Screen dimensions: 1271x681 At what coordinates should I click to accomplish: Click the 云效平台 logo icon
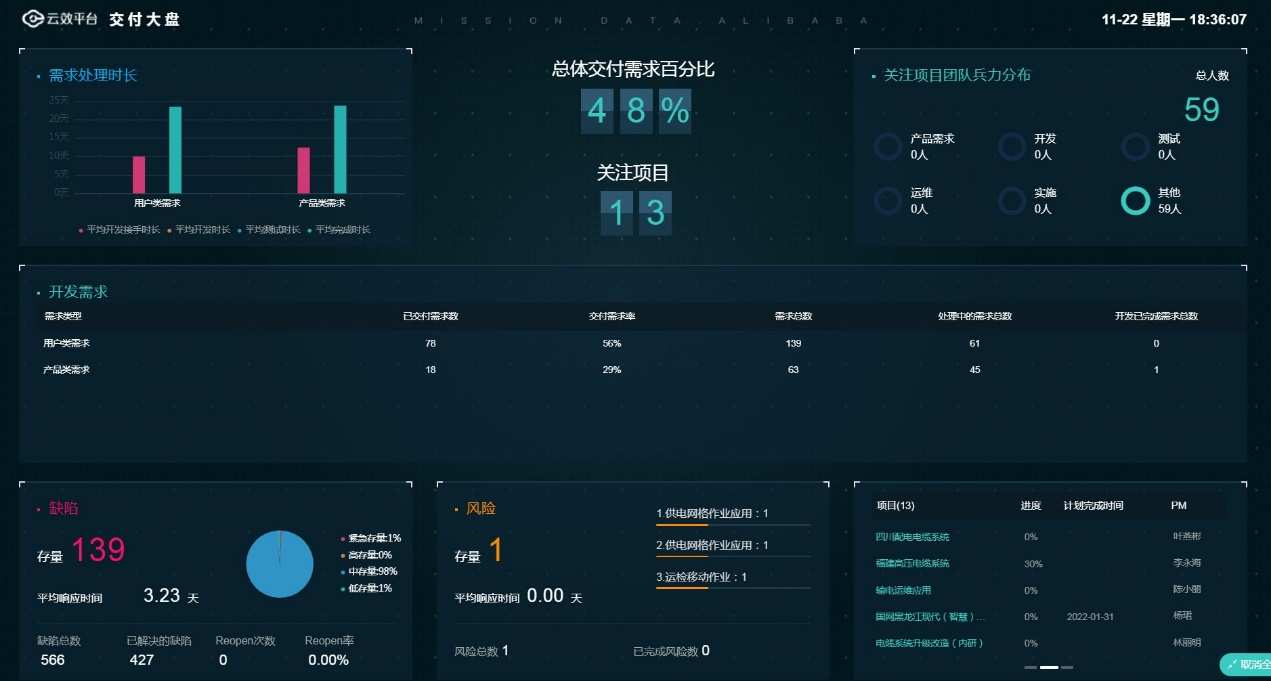click(x=33, y=19)
